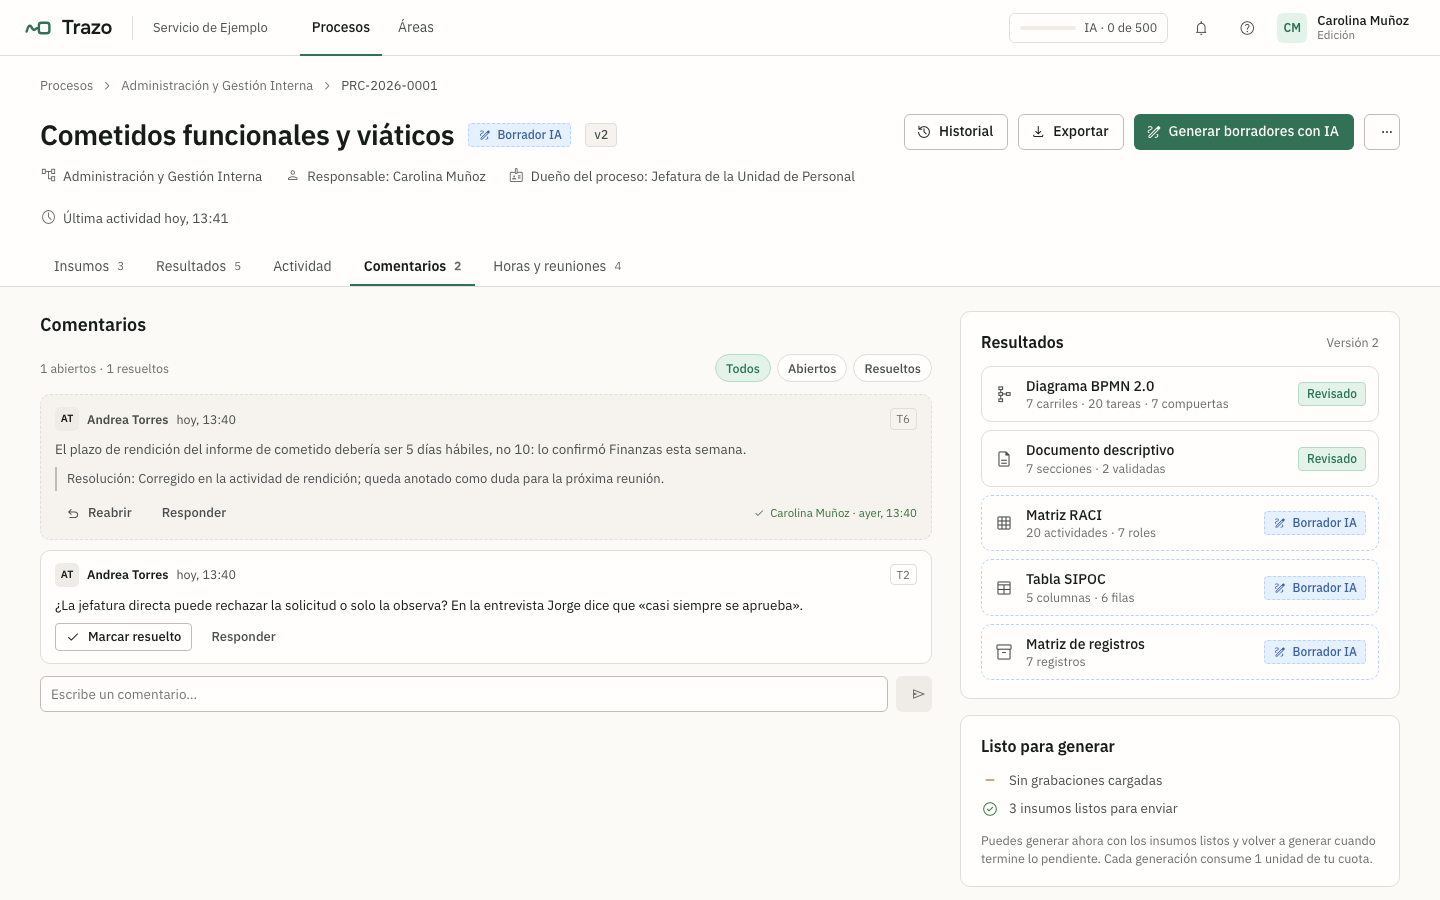Image resolution: width=1440 pixels, height=900 pixels.
Task: Filter comments by Todos
Action: 743,368
